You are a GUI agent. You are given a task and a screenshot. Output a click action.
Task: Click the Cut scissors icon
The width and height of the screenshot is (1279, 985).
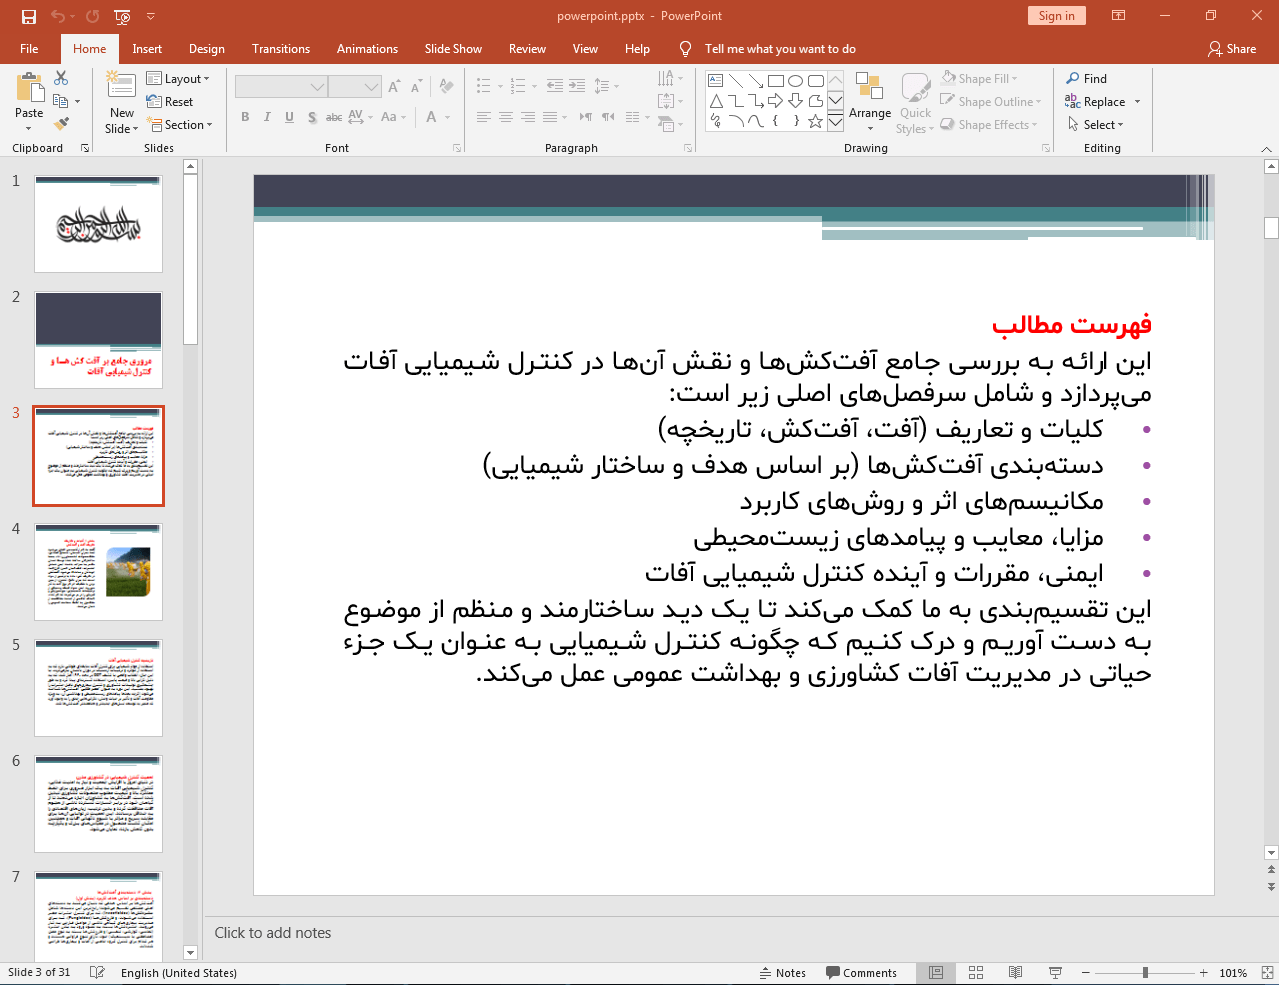point(61,78)
